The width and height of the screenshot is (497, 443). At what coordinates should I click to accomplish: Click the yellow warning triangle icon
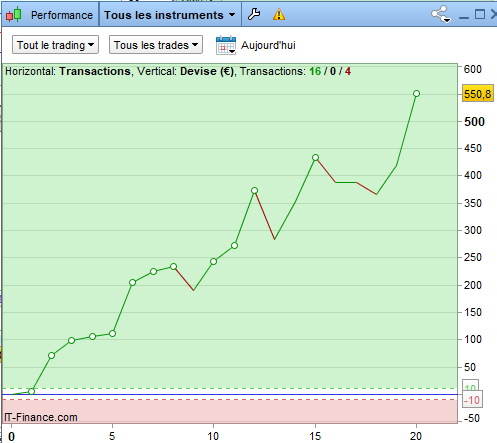coord(279,15)
